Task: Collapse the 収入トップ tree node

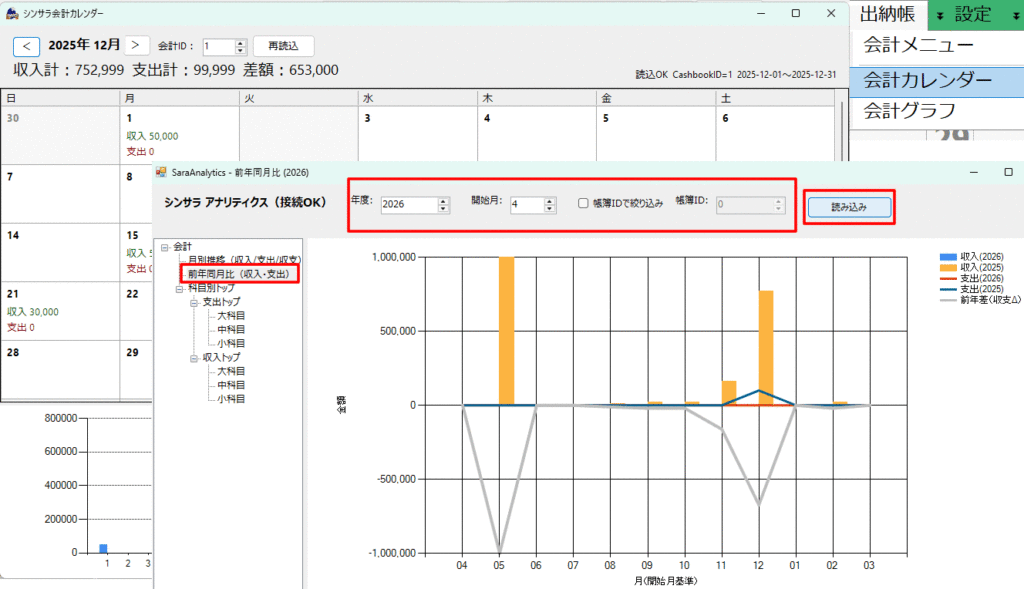Action: pyautogui.click(x=193, y=357)
